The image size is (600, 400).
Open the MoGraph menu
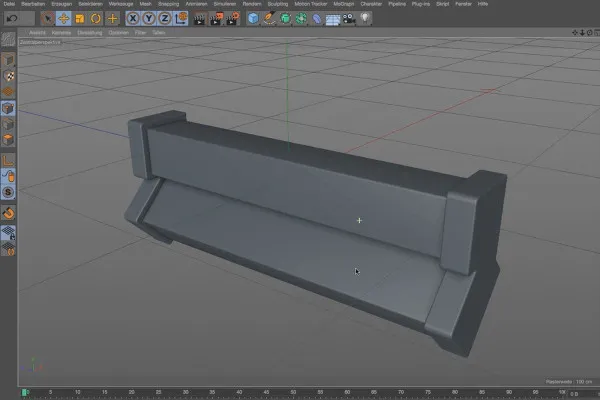pyautogui.click(x=344, y=4)
